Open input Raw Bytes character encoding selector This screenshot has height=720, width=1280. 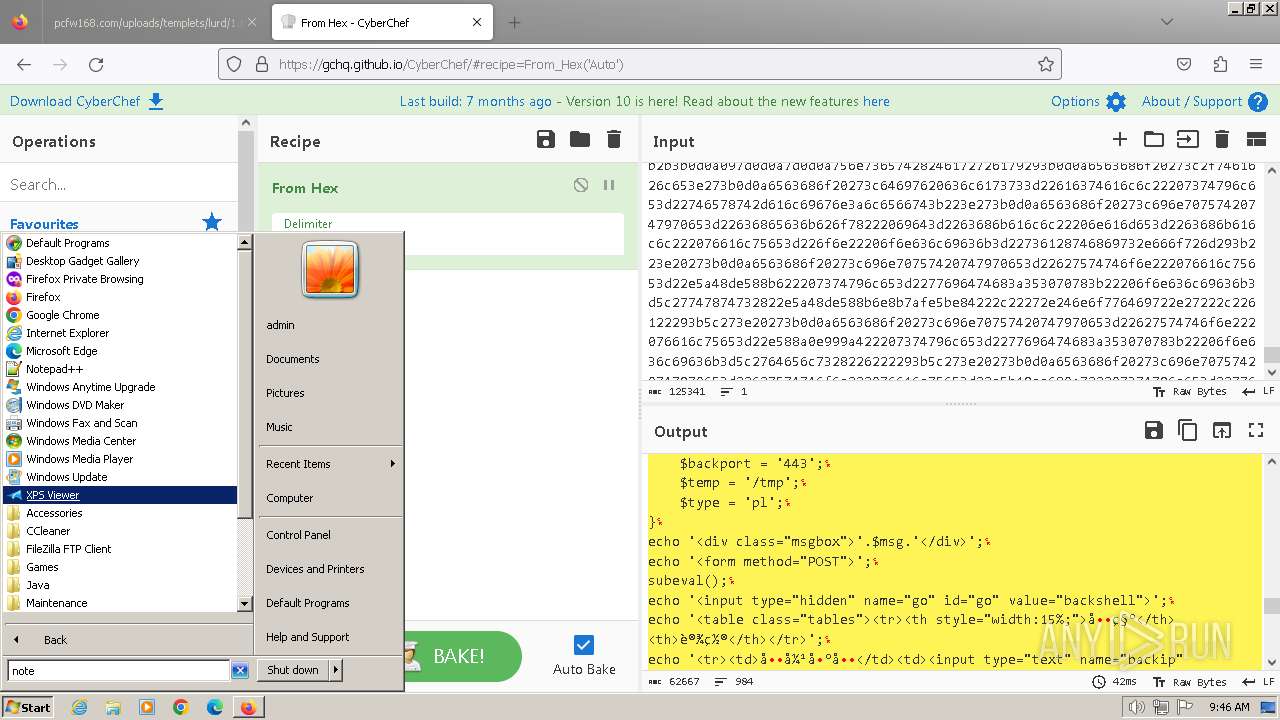coord(1190,391)
